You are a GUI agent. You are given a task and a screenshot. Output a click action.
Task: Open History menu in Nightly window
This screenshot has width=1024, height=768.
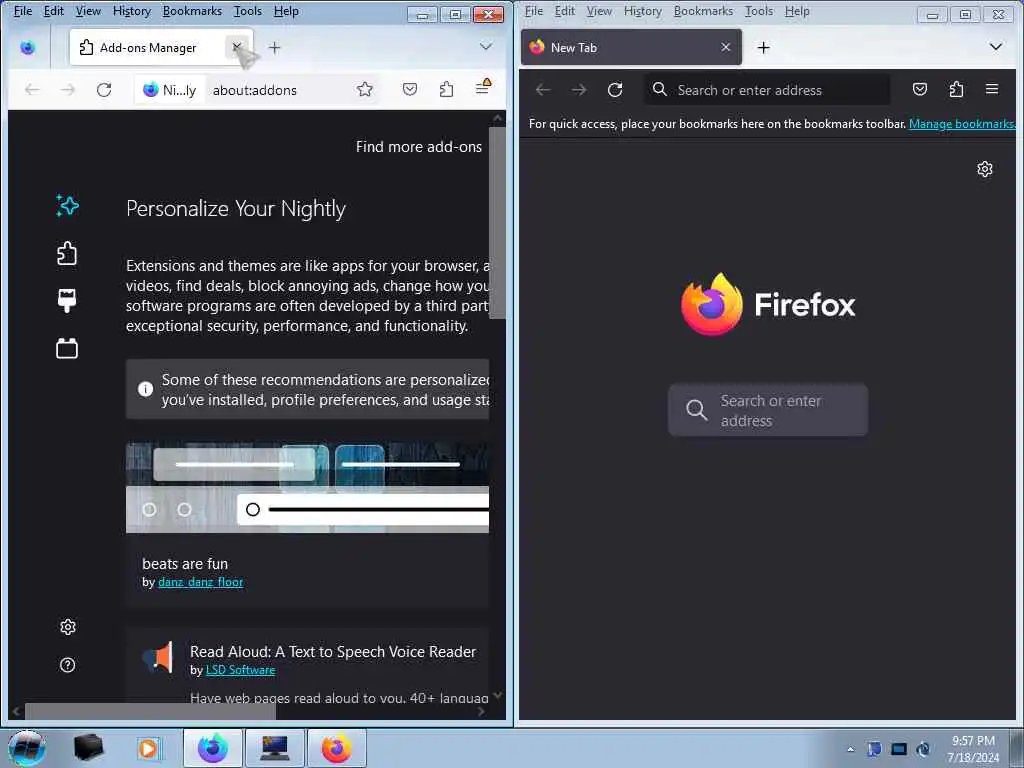pyautogui.click(x=131, y=11)
